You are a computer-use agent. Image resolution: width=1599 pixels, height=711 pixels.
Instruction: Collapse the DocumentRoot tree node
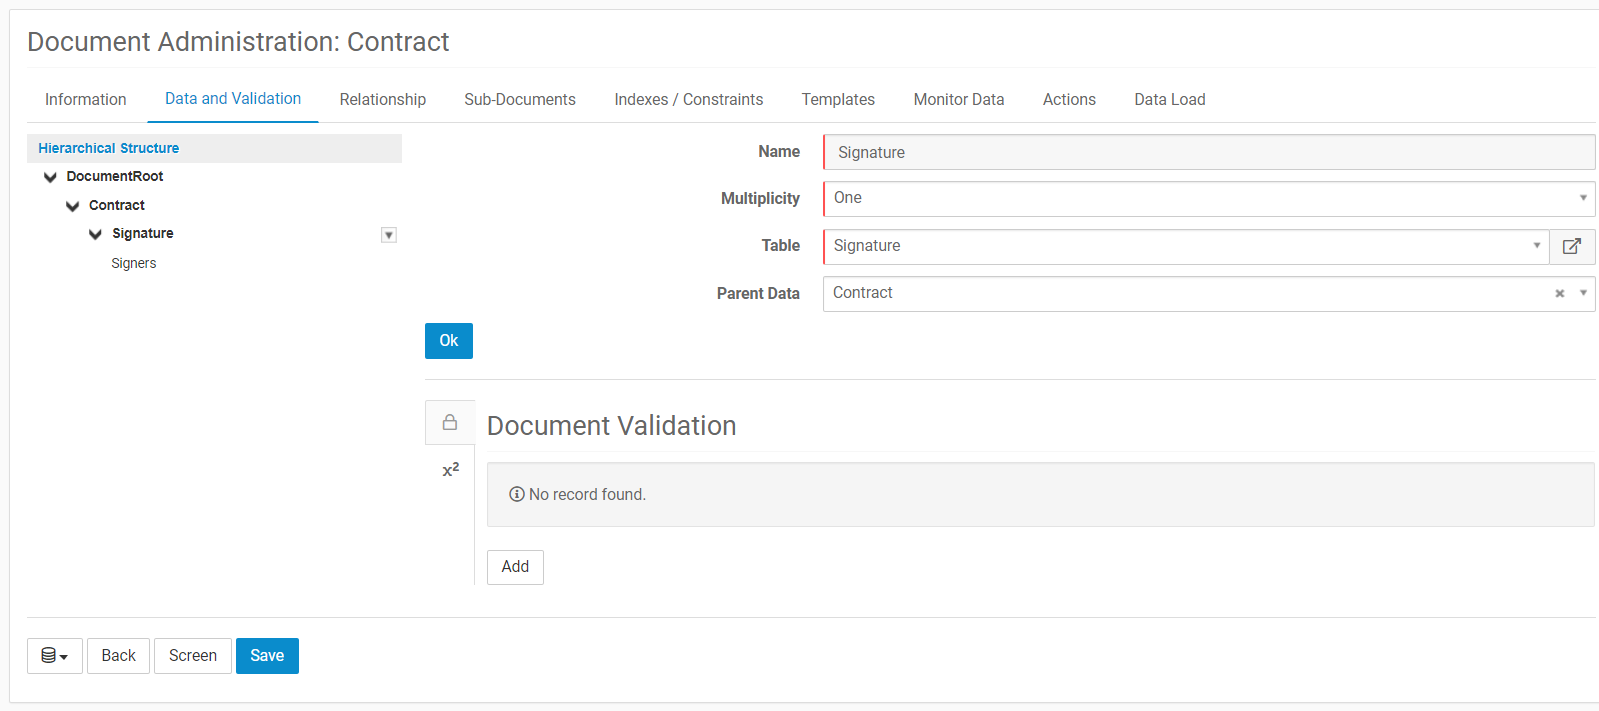[x=50, y=177]
